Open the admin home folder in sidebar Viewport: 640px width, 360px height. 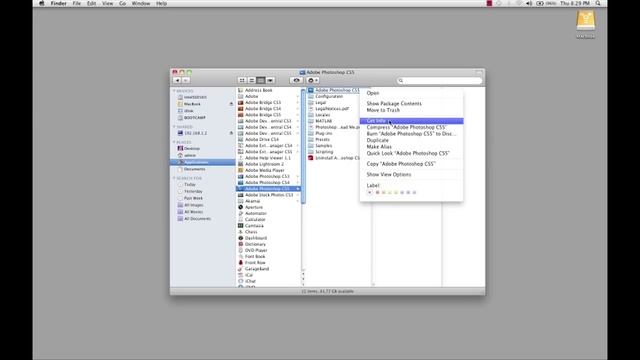pos(190,156)
